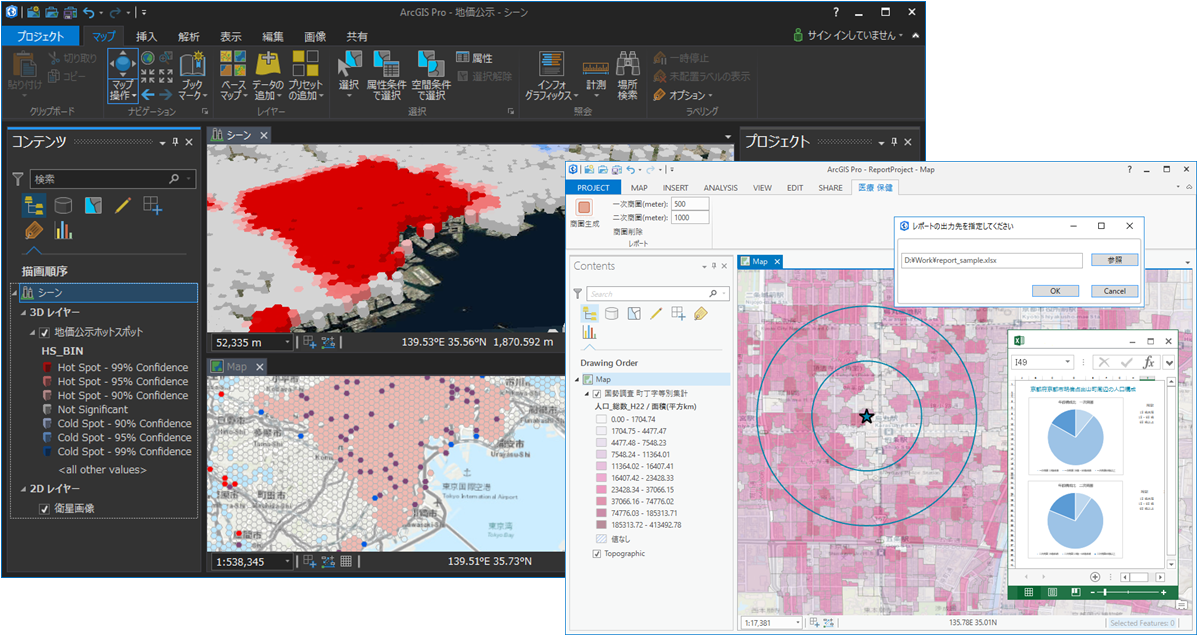Switch to the 解析 ribbon tab
The height and width of the screenshot is (638, 1203).
[x=189, y=36]
